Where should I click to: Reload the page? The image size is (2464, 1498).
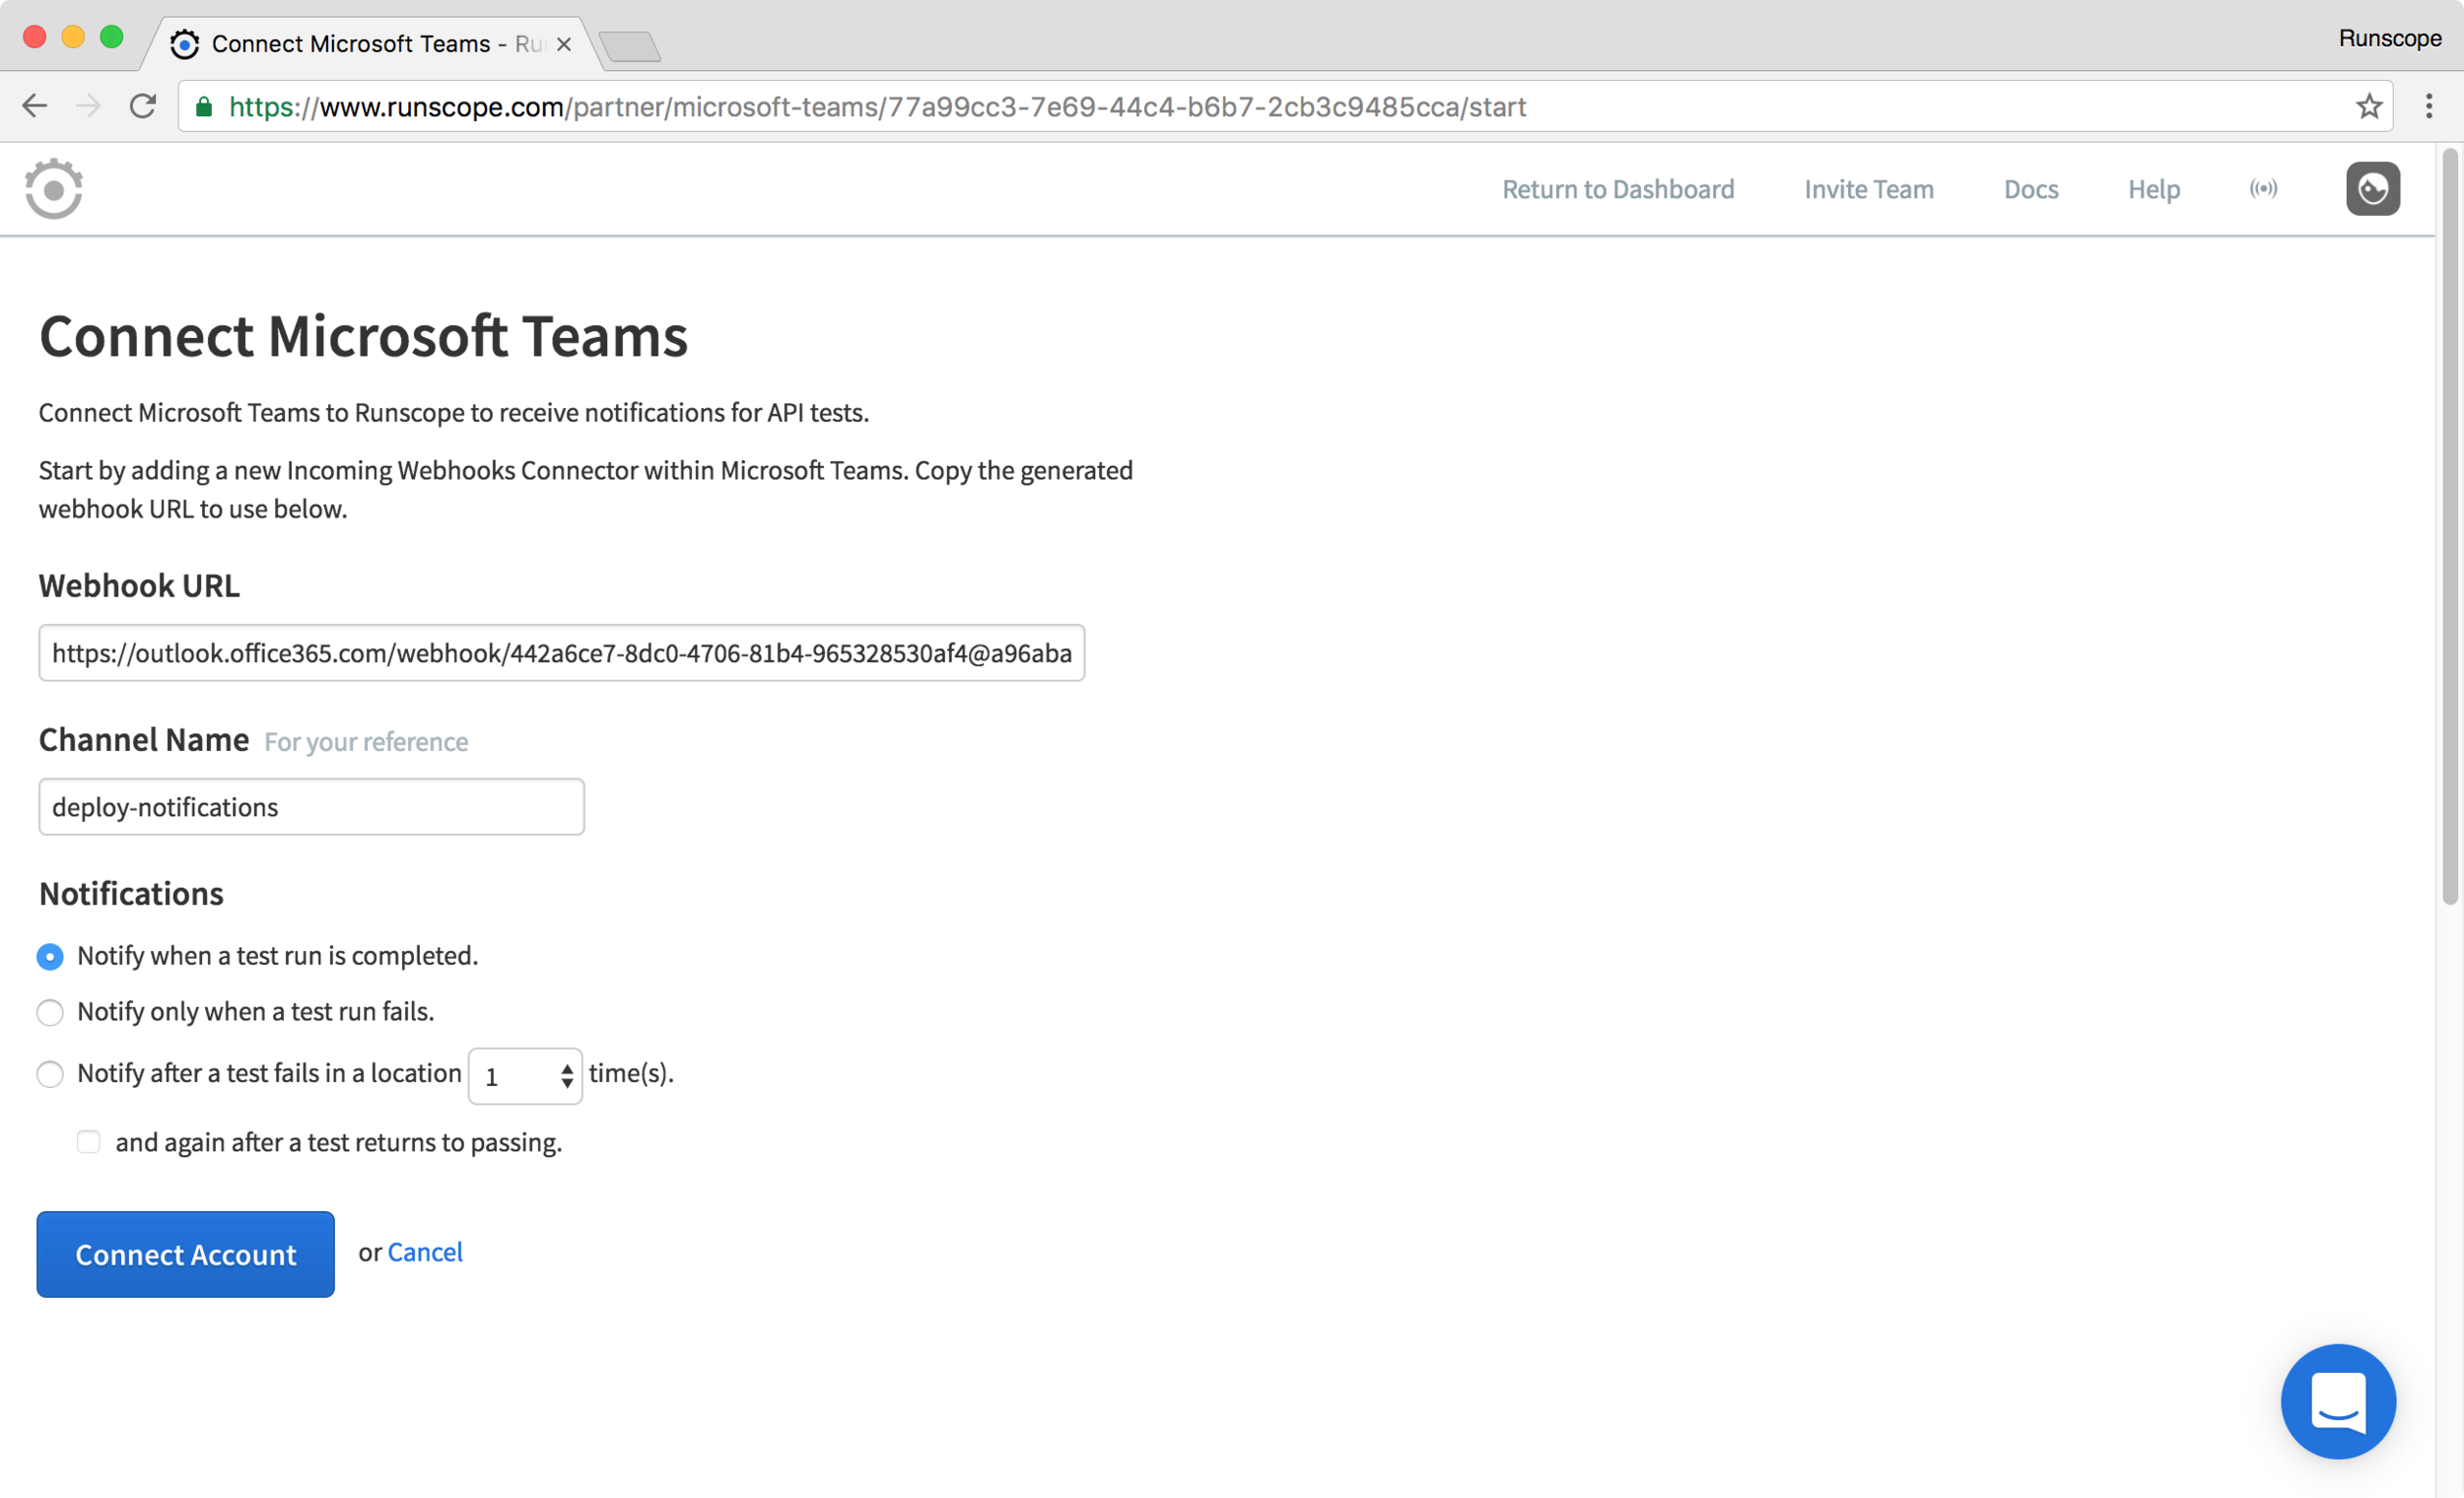click(x=143, y=106)
